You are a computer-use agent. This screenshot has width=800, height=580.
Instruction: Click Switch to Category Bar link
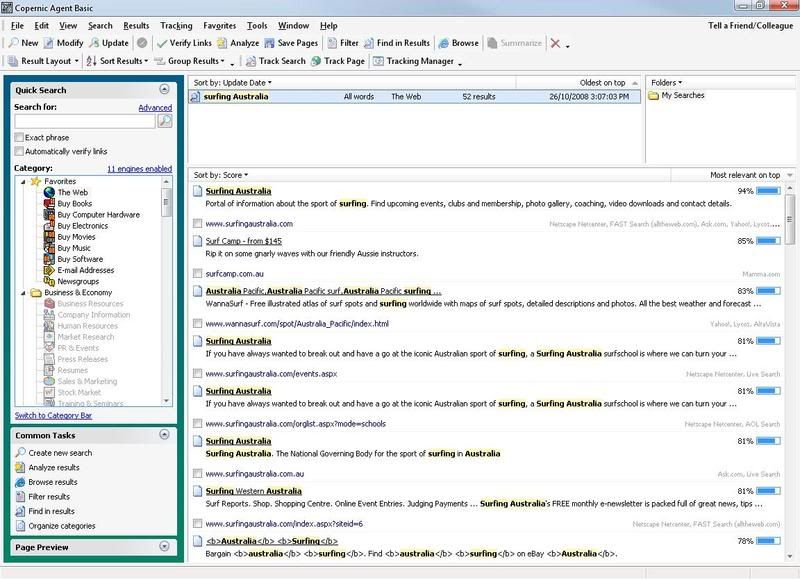[x=54, y=415]
